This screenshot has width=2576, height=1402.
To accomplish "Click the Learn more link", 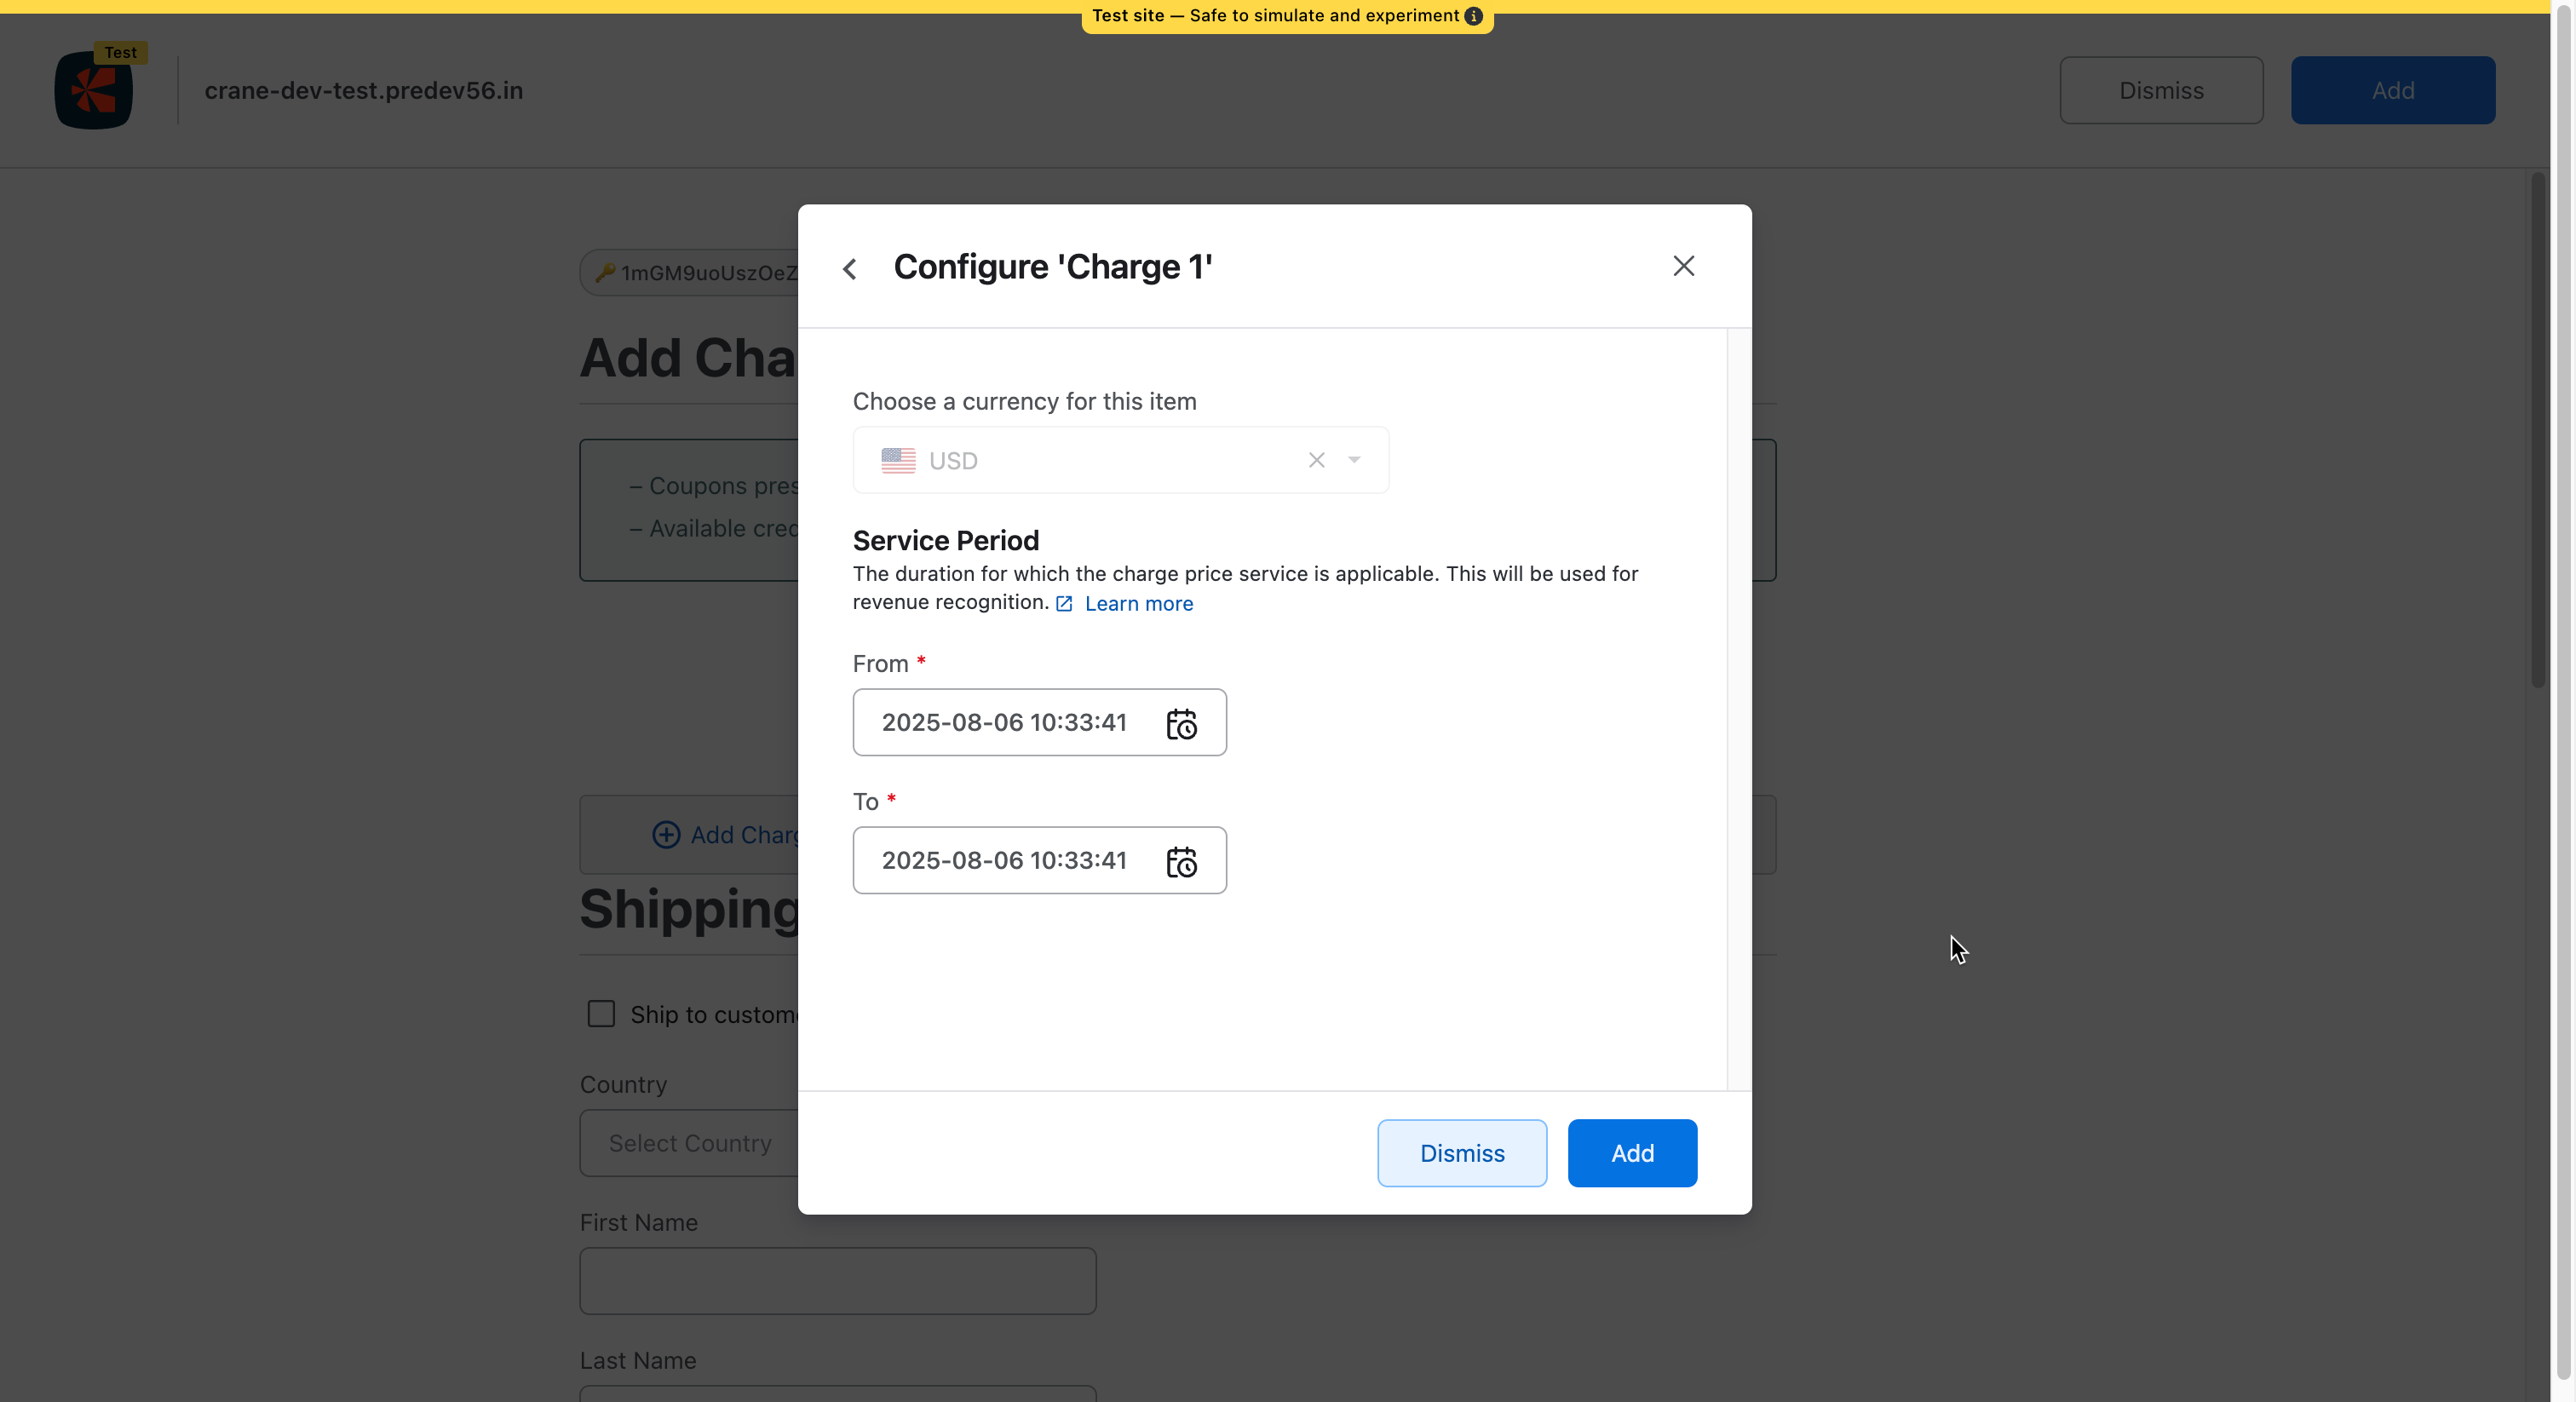I will coord(1138,603).
